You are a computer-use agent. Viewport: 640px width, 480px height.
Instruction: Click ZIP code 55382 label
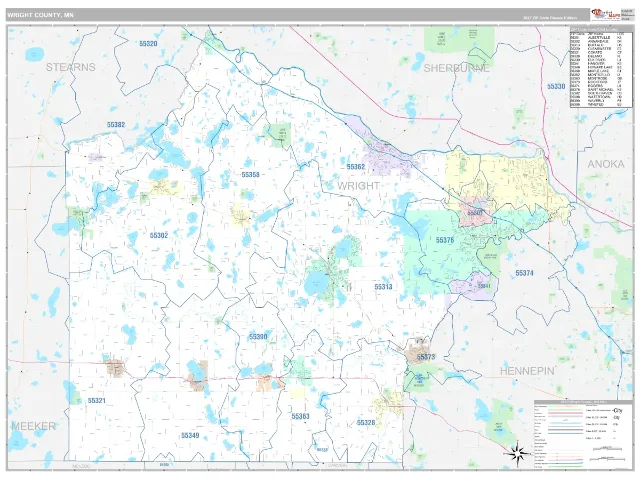tap(116, 124)
